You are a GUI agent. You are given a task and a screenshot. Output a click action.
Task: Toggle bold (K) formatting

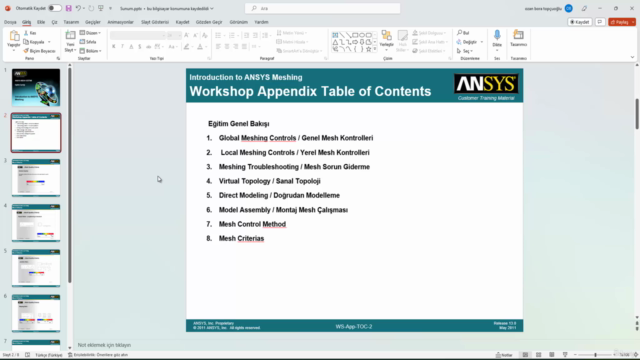click(x=113, y=47)
